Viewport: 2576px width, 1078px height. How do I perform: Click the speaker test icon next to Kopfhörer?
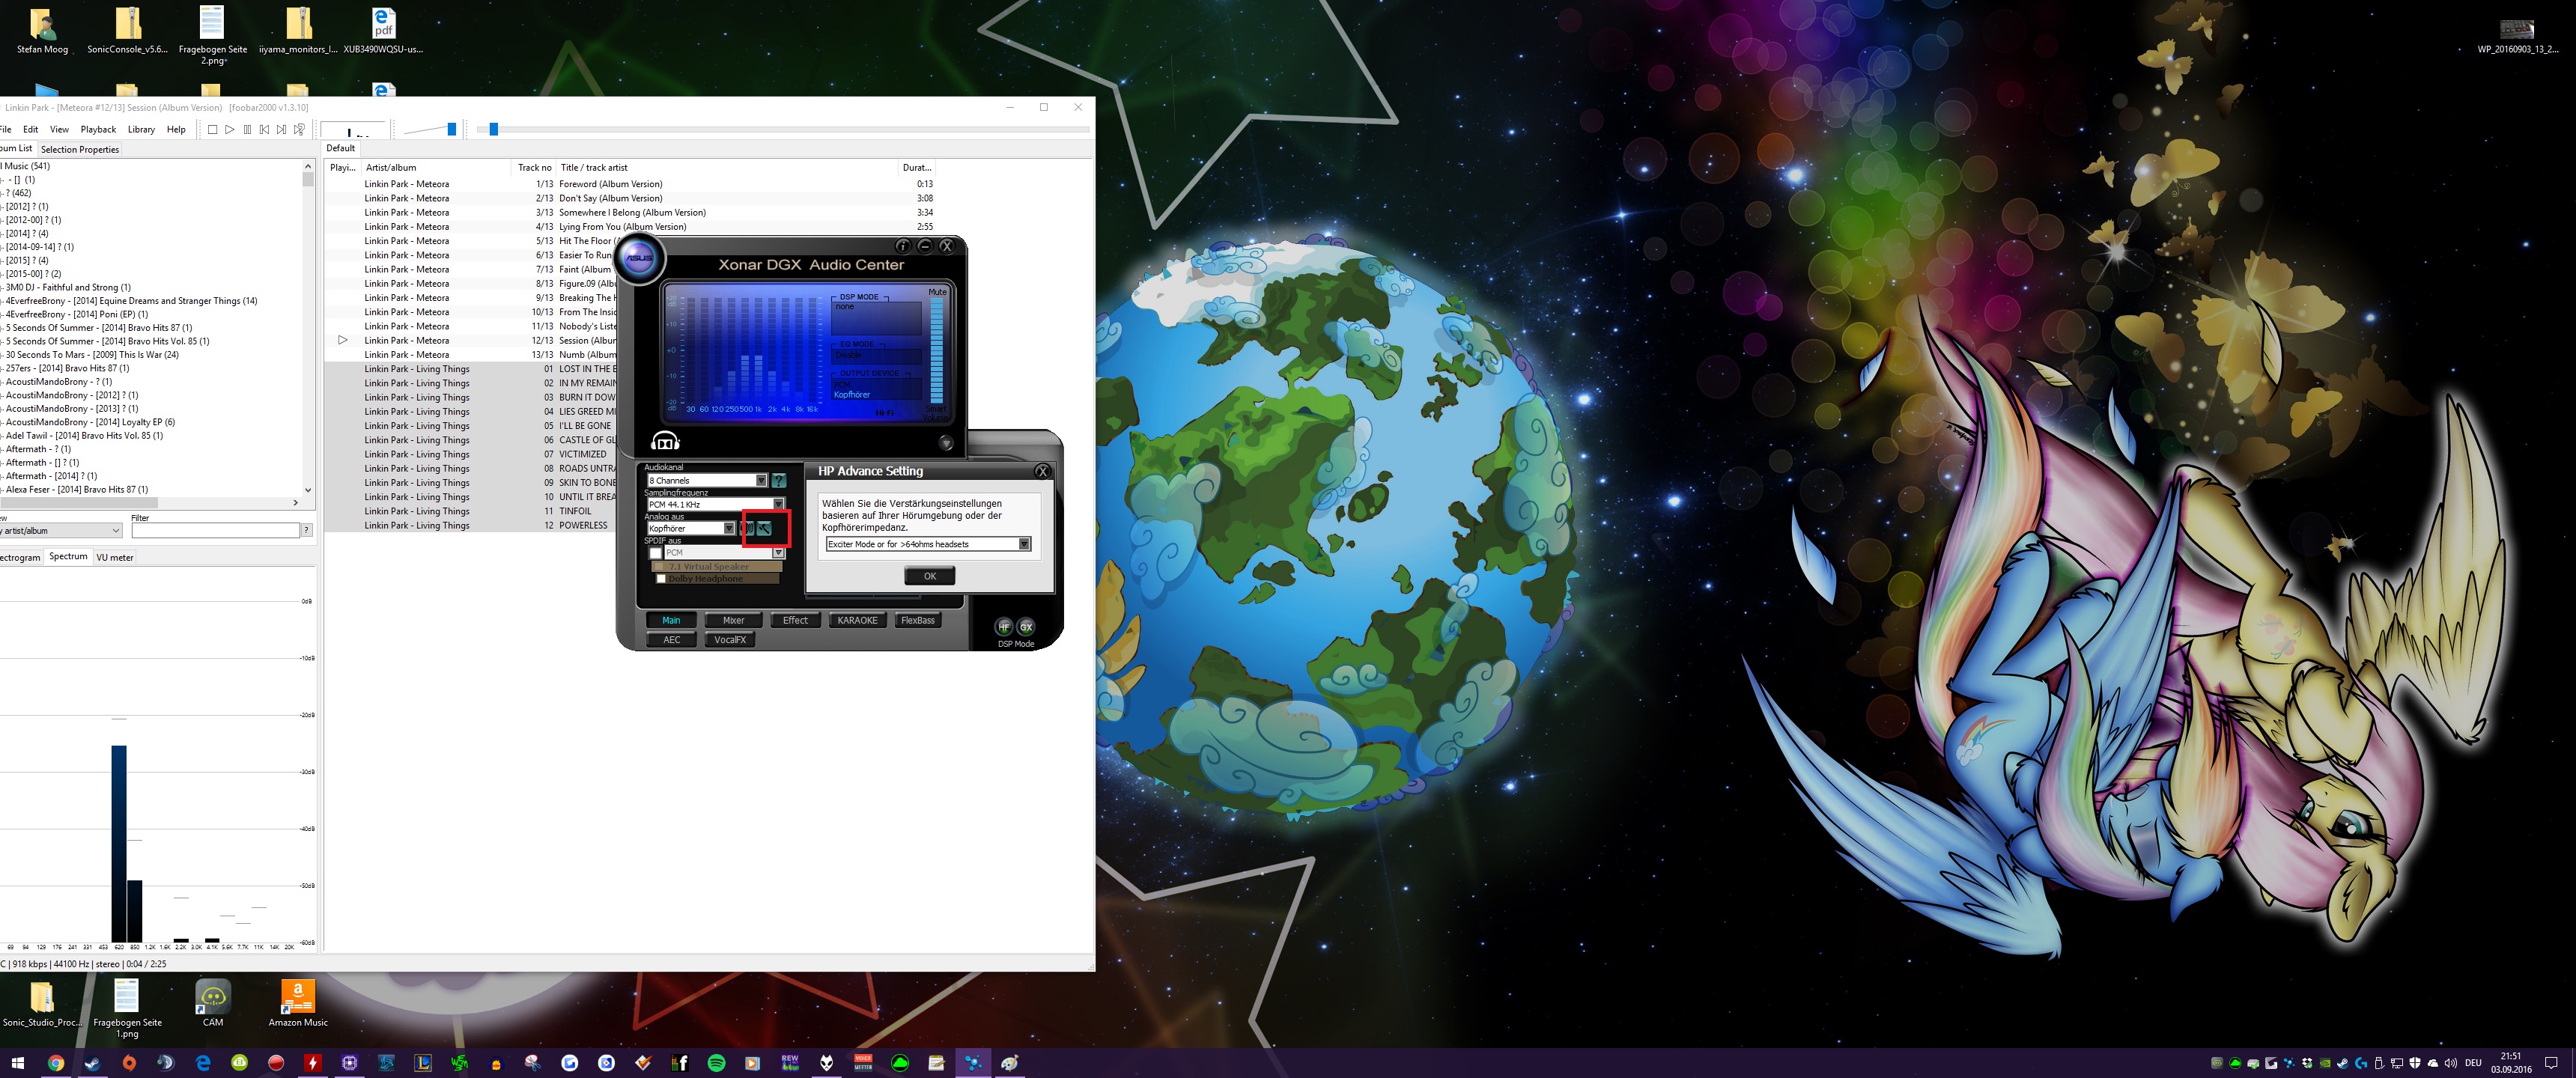click(x=747, y=529)
